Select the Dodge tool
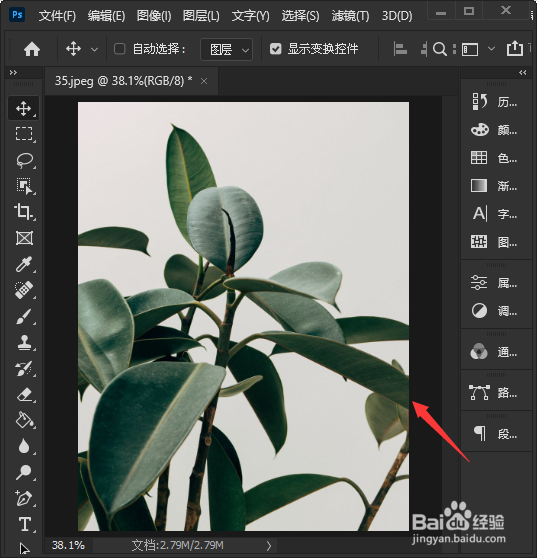Image resolution: width=537 pixels, height=558 pixels. (24, 472)
